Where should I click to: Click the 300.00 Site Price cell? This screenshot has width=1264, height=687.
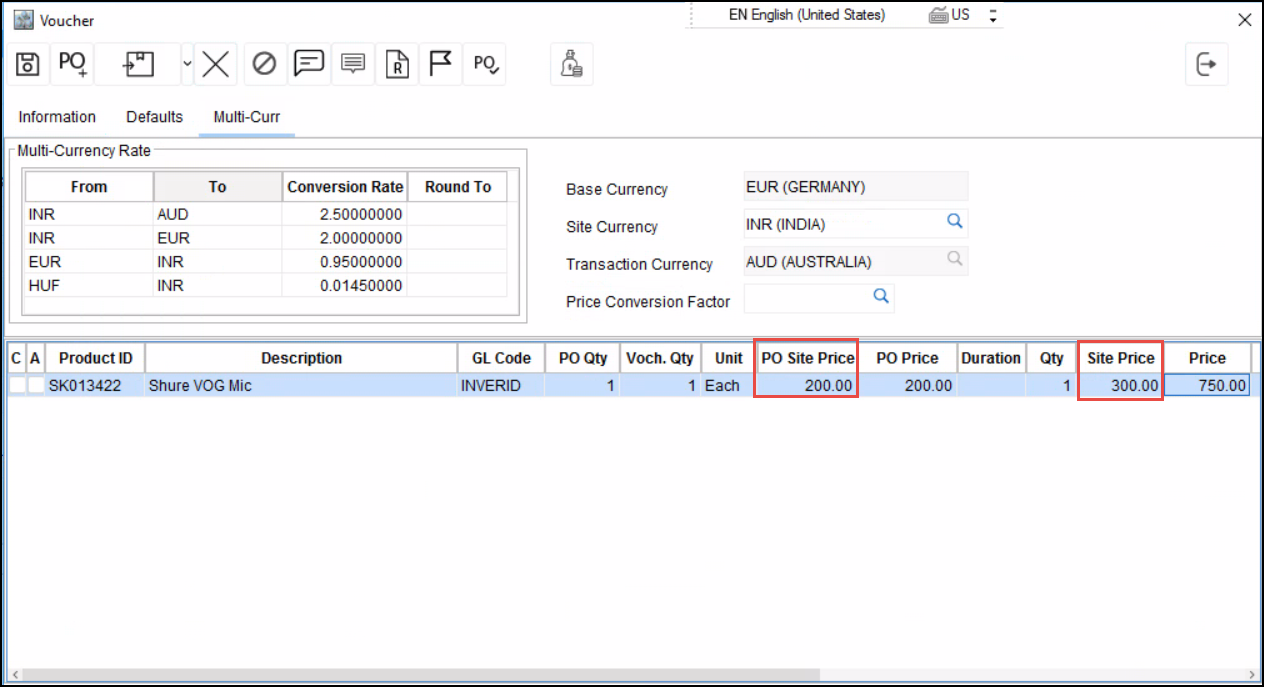[1120, 385]
